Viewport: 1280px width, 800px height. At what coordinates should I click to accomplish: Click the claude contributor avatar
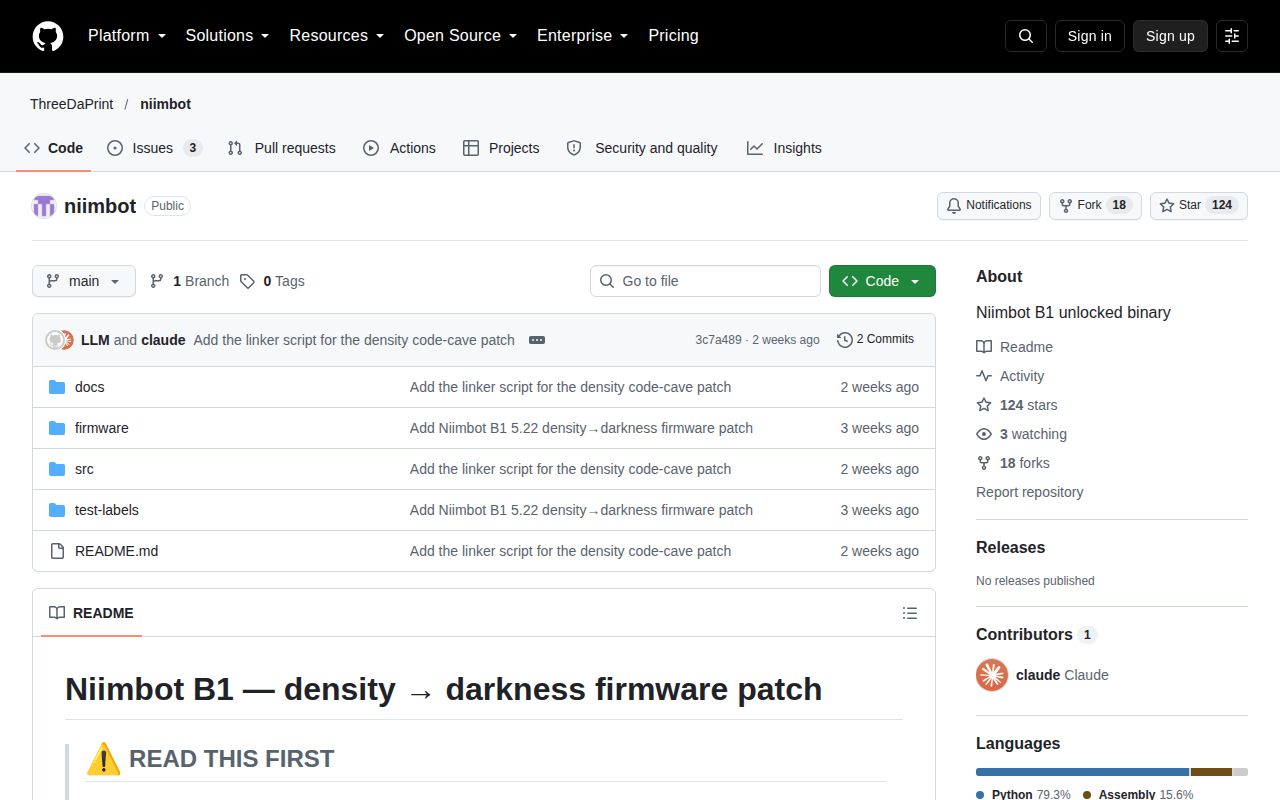click(992, 675)
